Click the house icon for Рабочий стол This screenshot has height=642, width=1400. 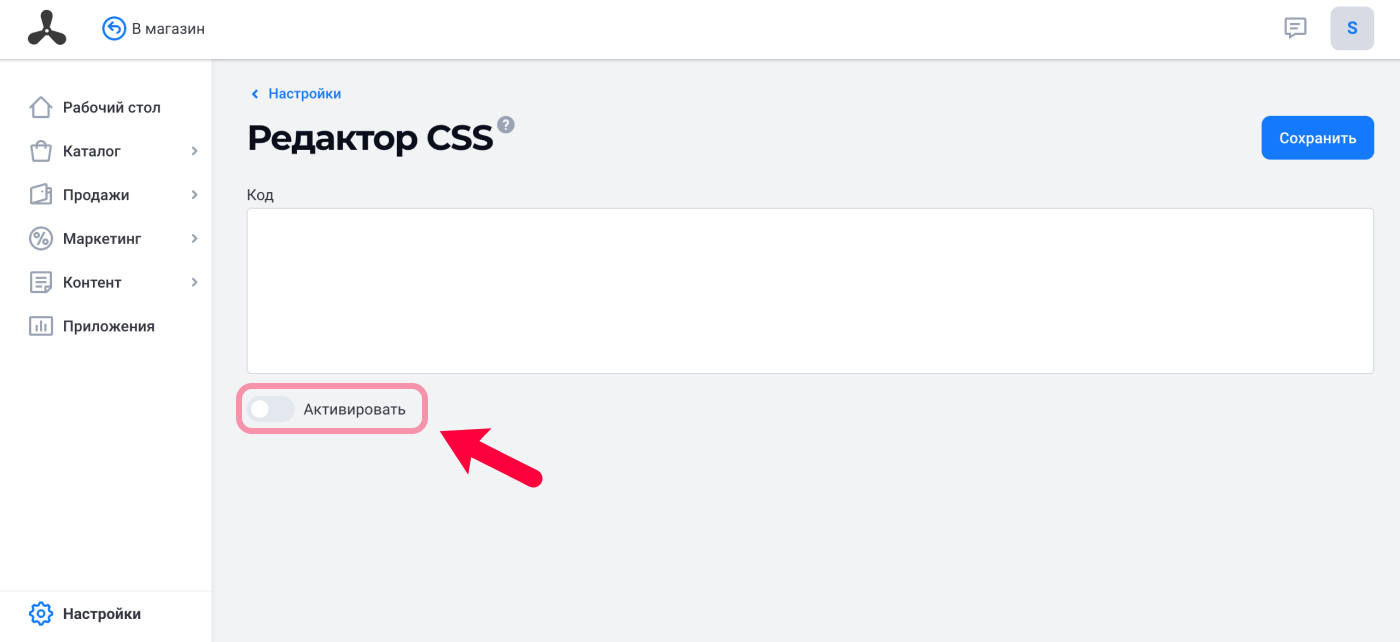40,107
